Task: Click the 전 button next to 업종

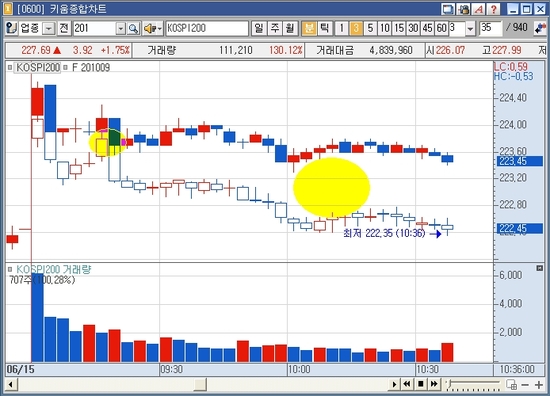Action: [64, 28]
